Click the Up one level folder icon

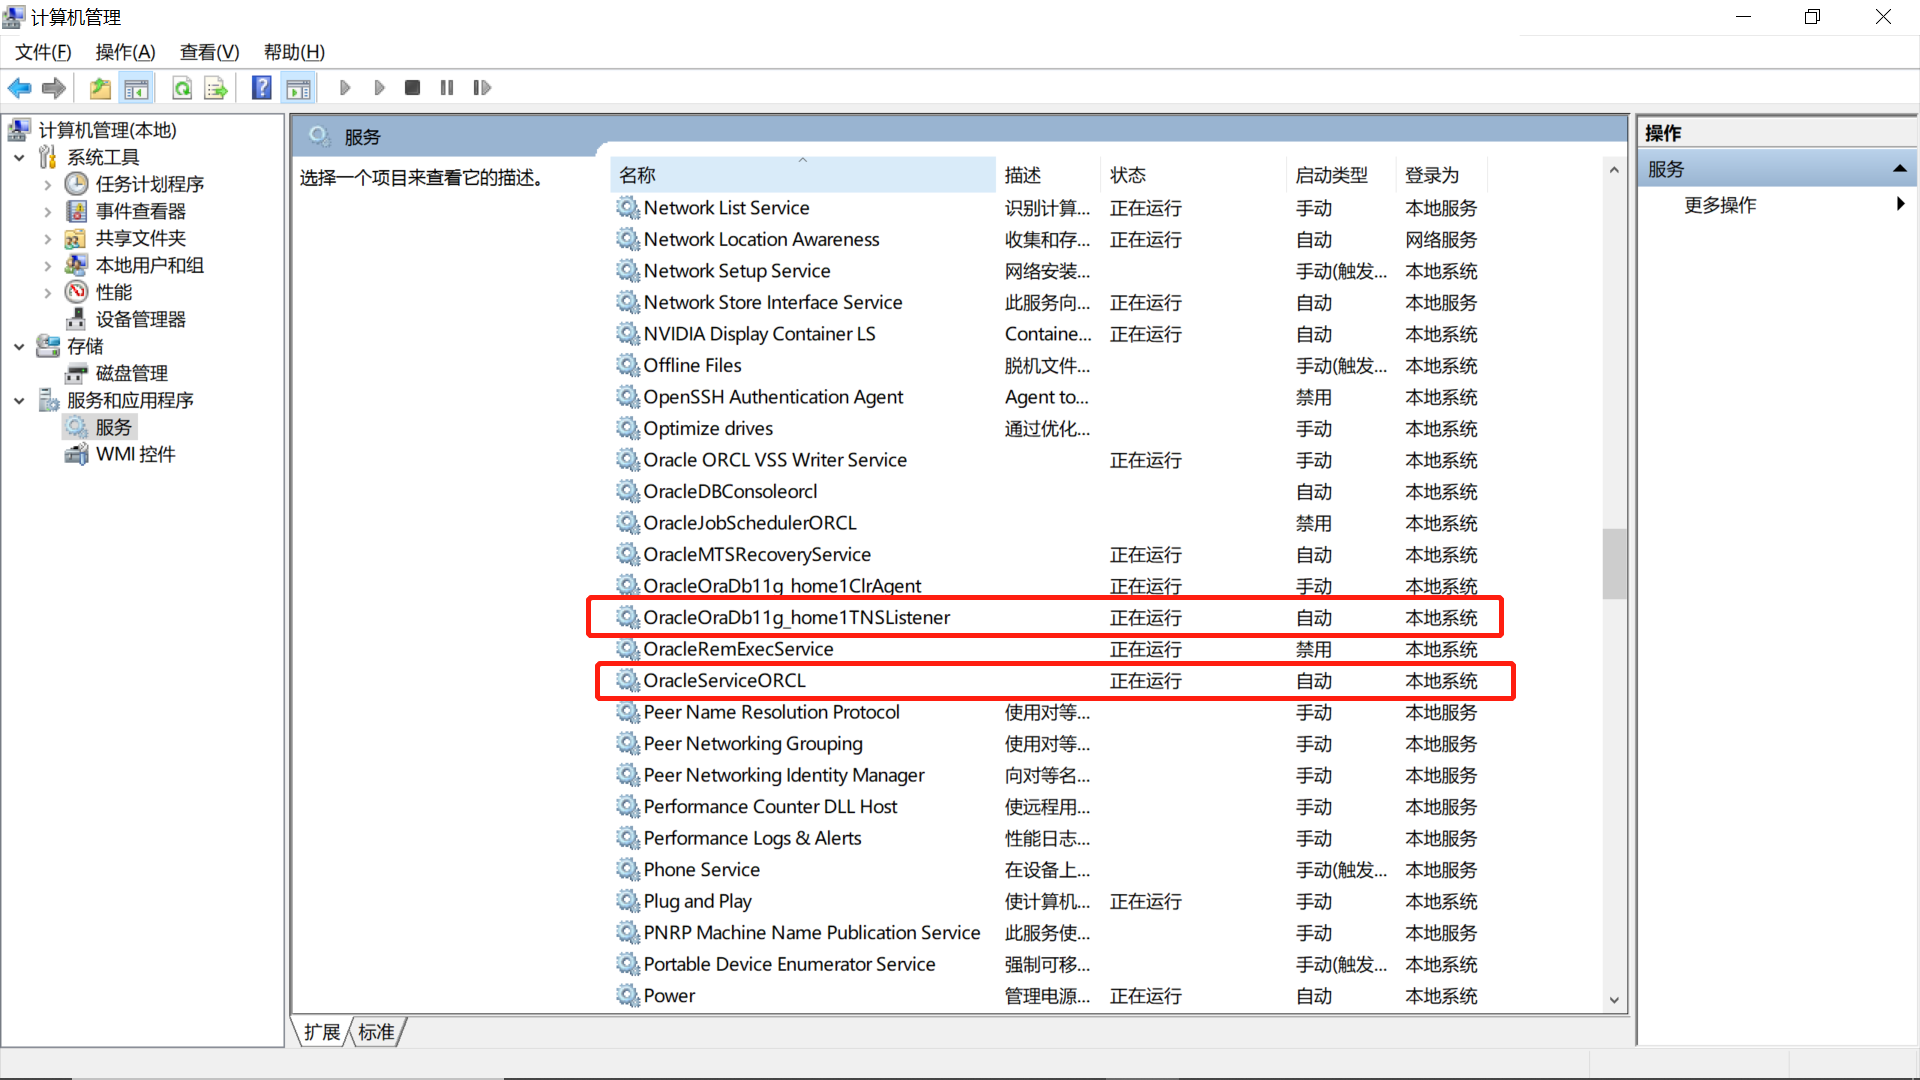coord(100,88)
